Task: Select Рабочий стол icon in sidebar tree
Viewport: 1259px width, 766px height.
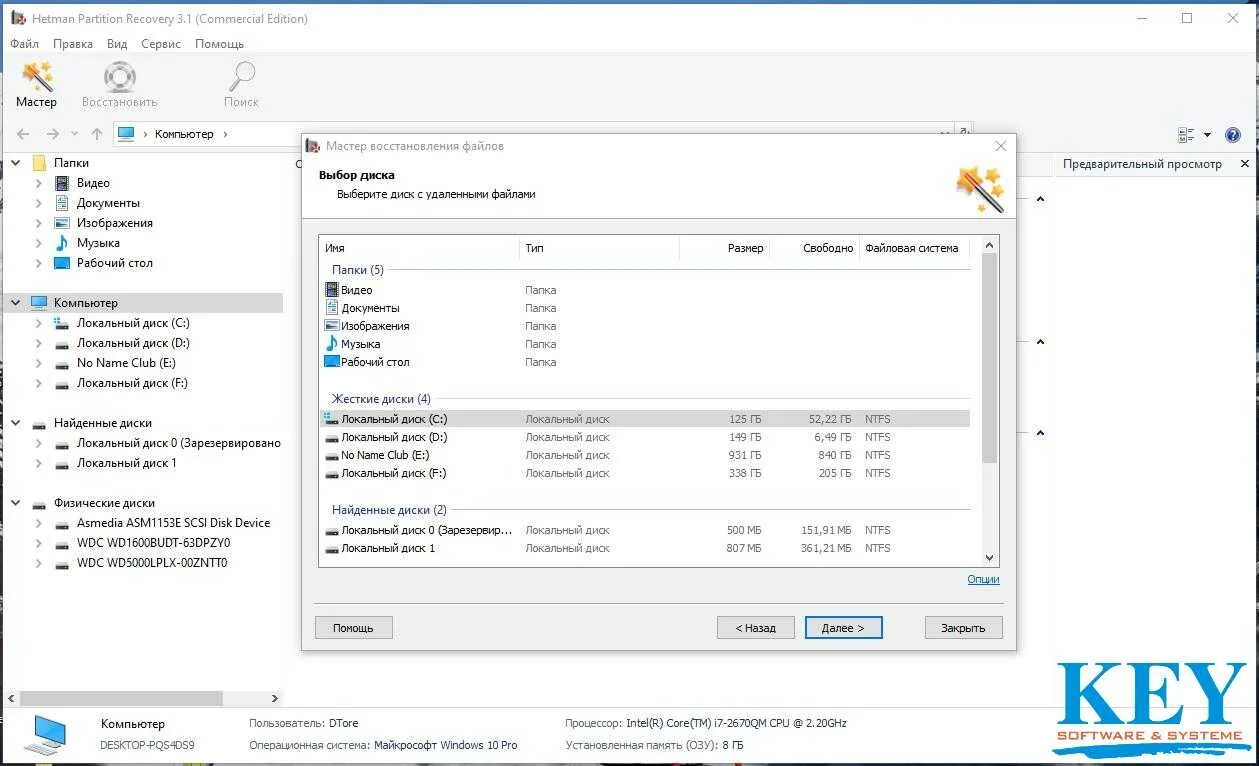Action: (62, 263)
